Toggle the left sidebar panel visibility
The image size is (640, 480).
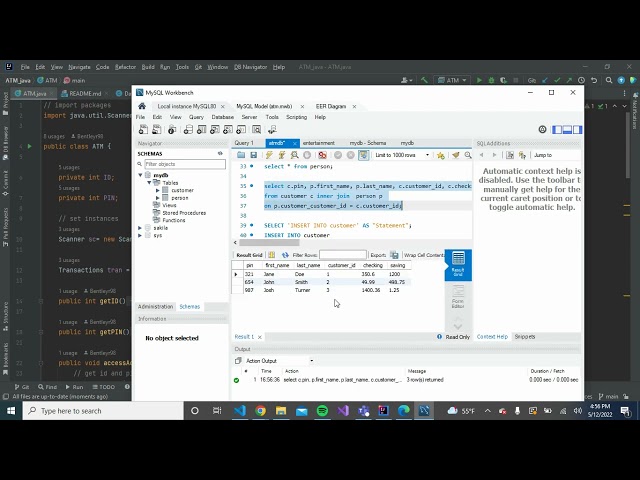coord(557,130)
